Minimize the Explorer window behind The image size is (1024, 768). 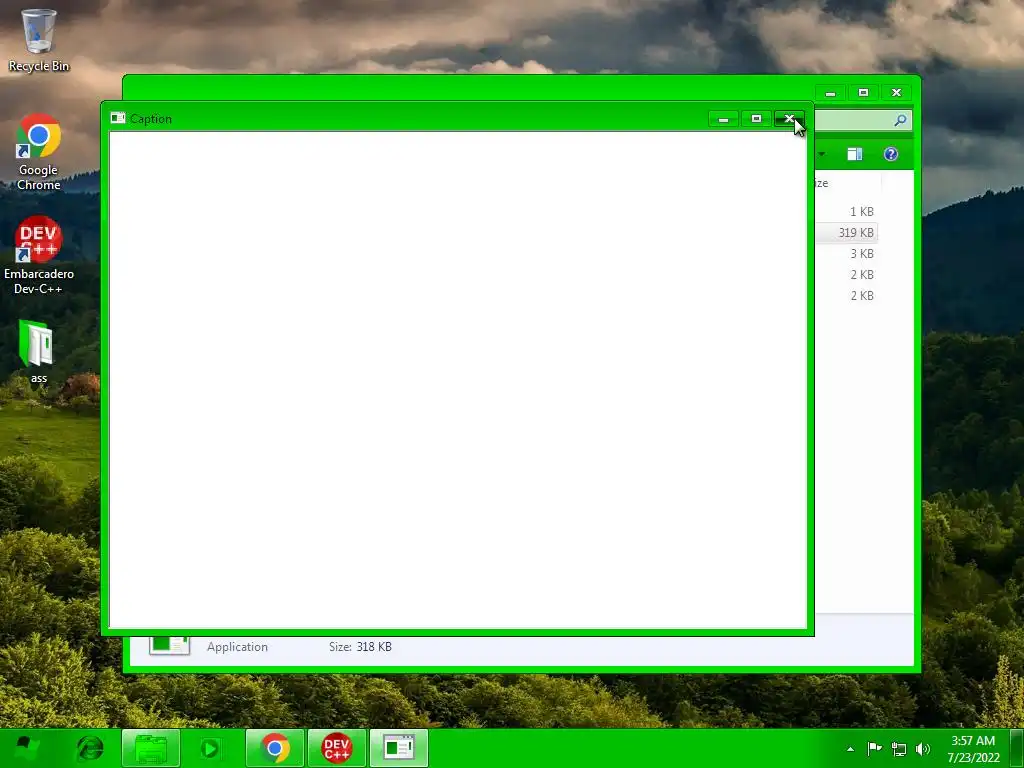tap(830, 93)
